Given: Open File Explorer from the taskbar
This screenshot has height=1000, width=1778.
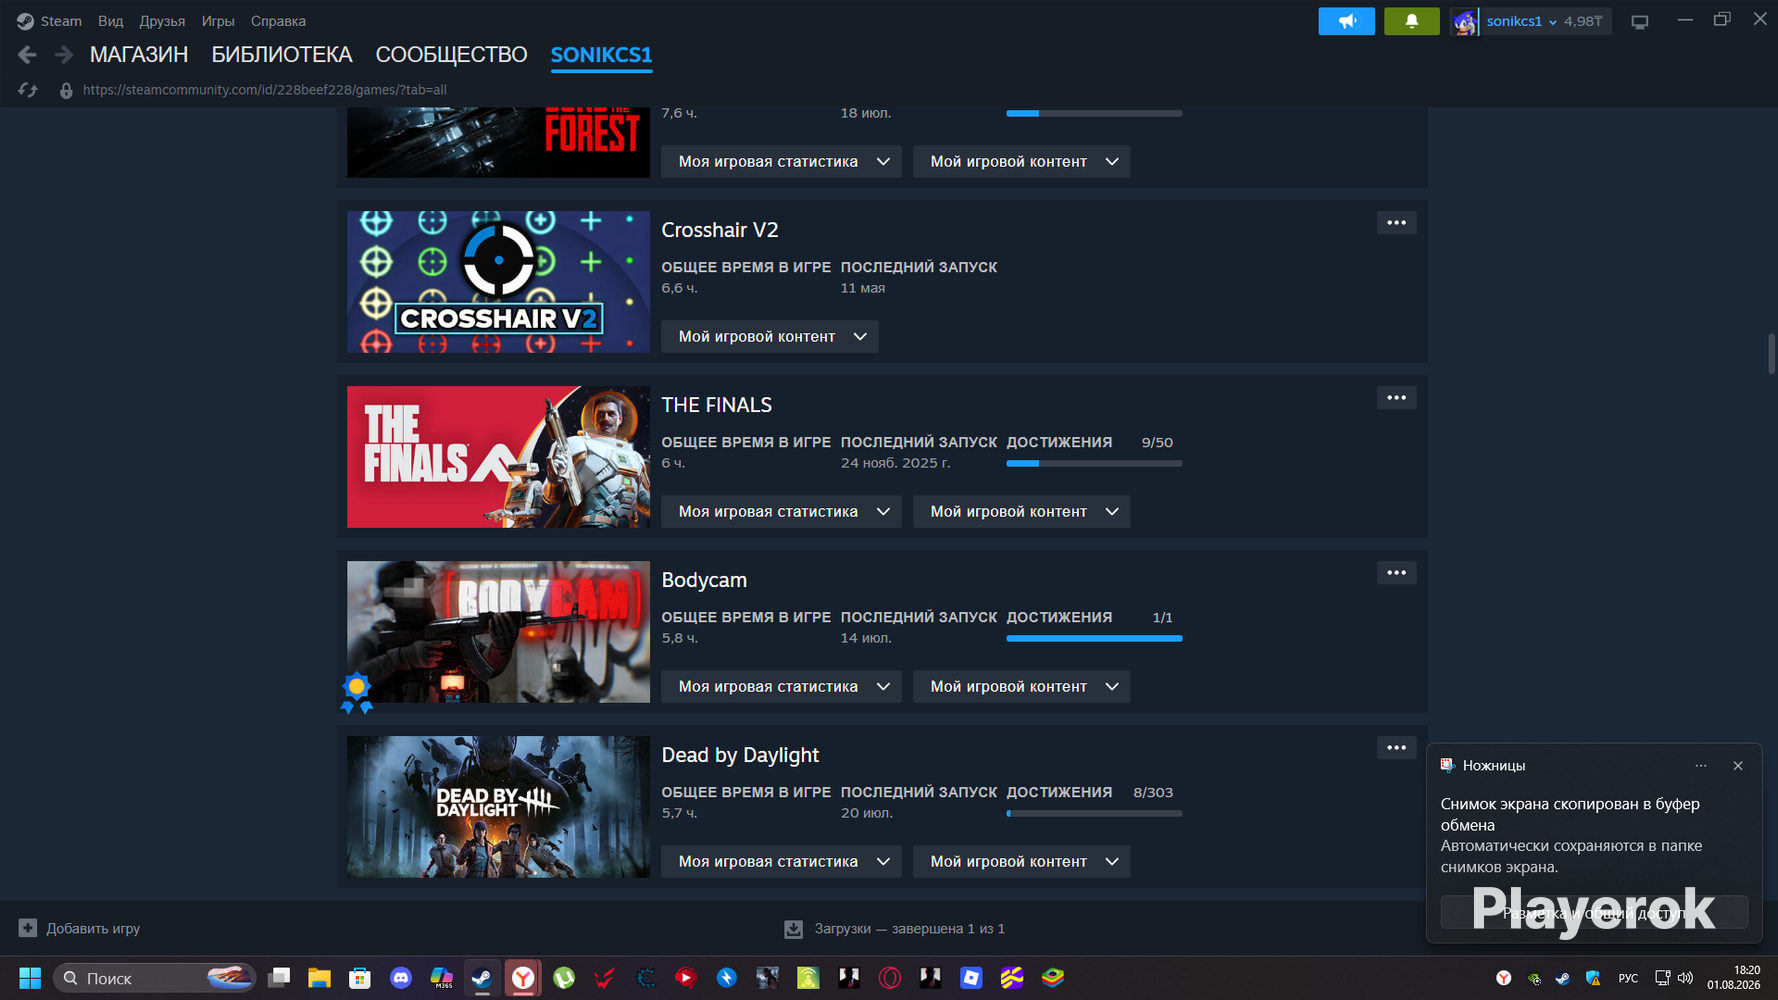Looking at the screenshot, I should (x=319, y=978).
